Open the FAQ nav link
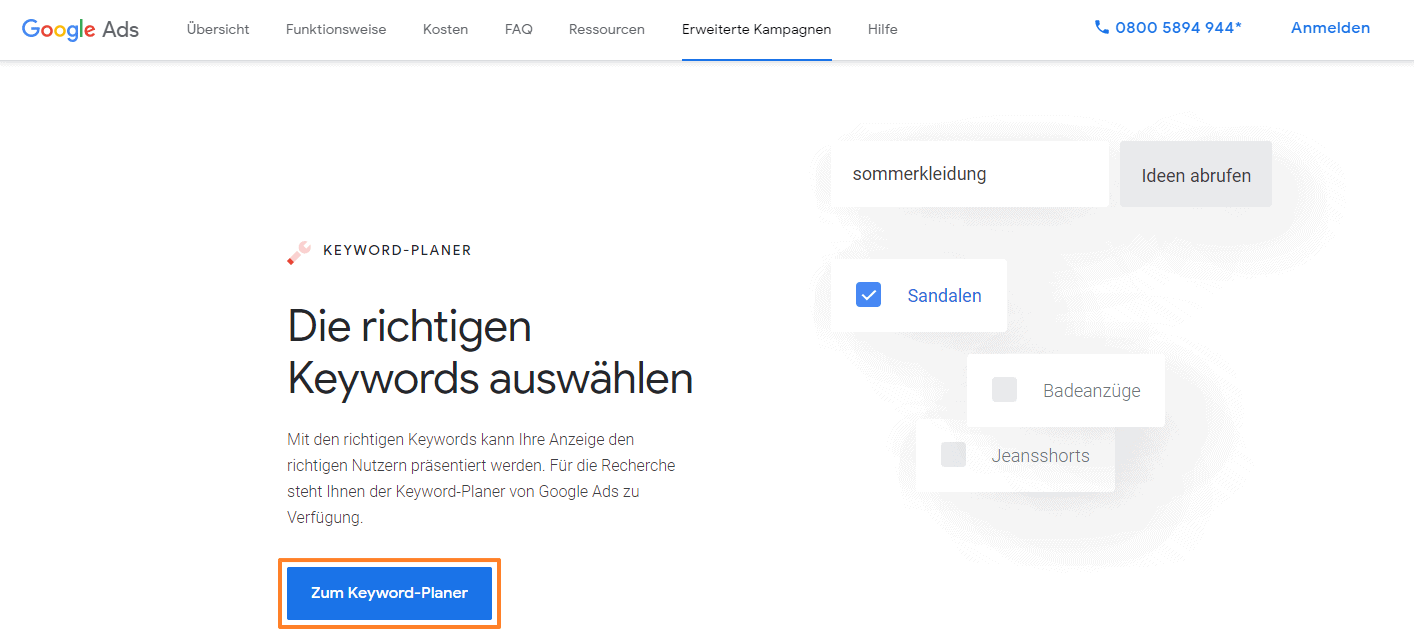1414x640 pixels. click(519, 29)
